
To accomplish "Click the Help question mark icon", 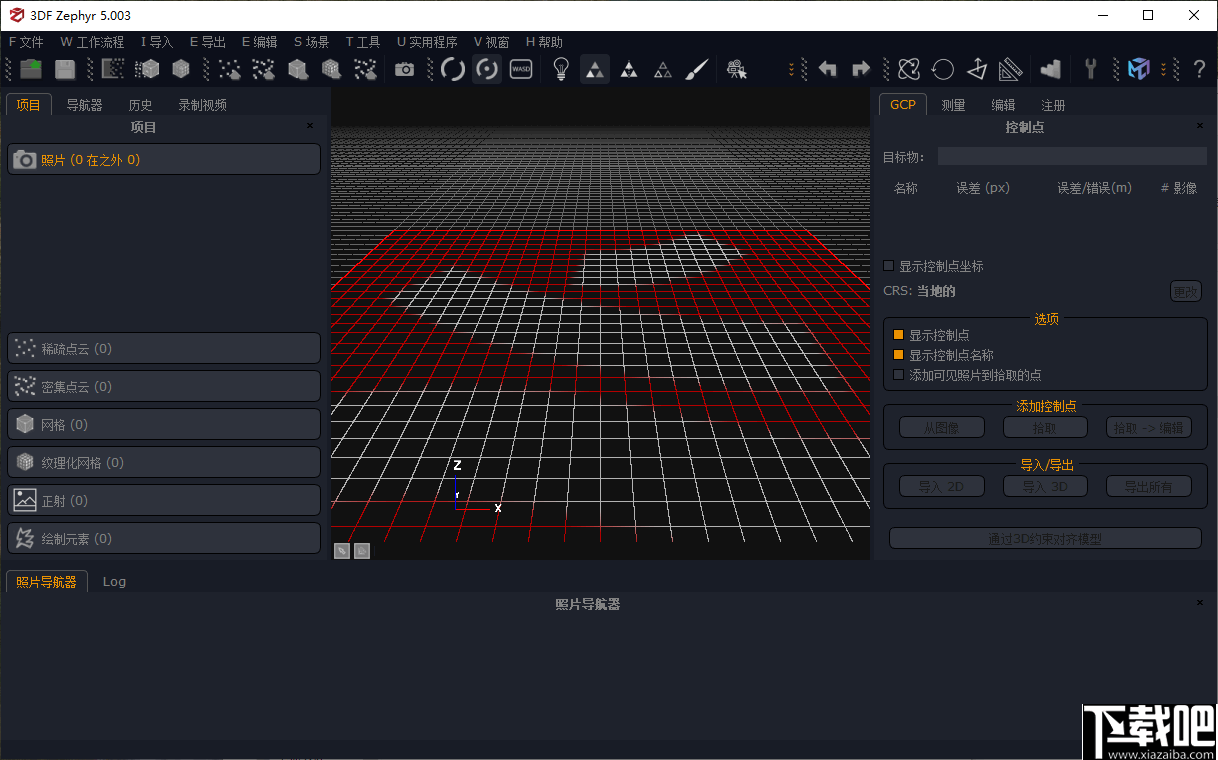I will [x=1199, y=69].
